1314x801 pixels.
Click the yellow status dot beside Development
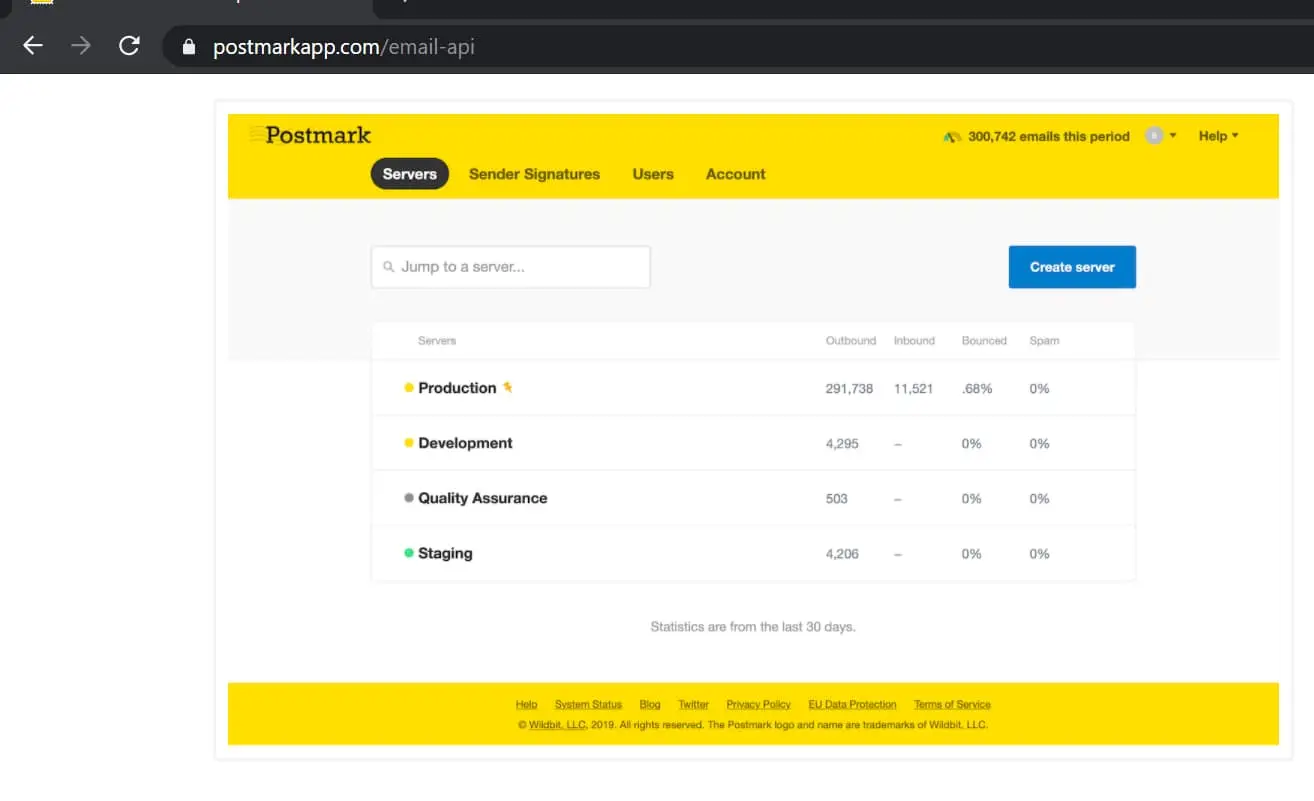(409, 443)
